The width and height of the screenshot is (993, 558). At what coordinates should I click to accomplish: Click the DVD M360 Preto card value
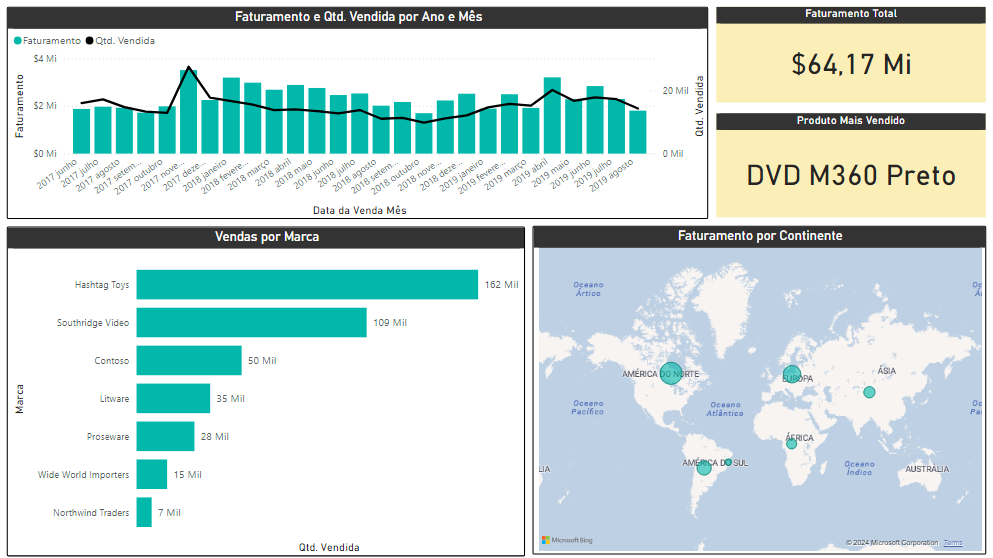click(851, 175)
